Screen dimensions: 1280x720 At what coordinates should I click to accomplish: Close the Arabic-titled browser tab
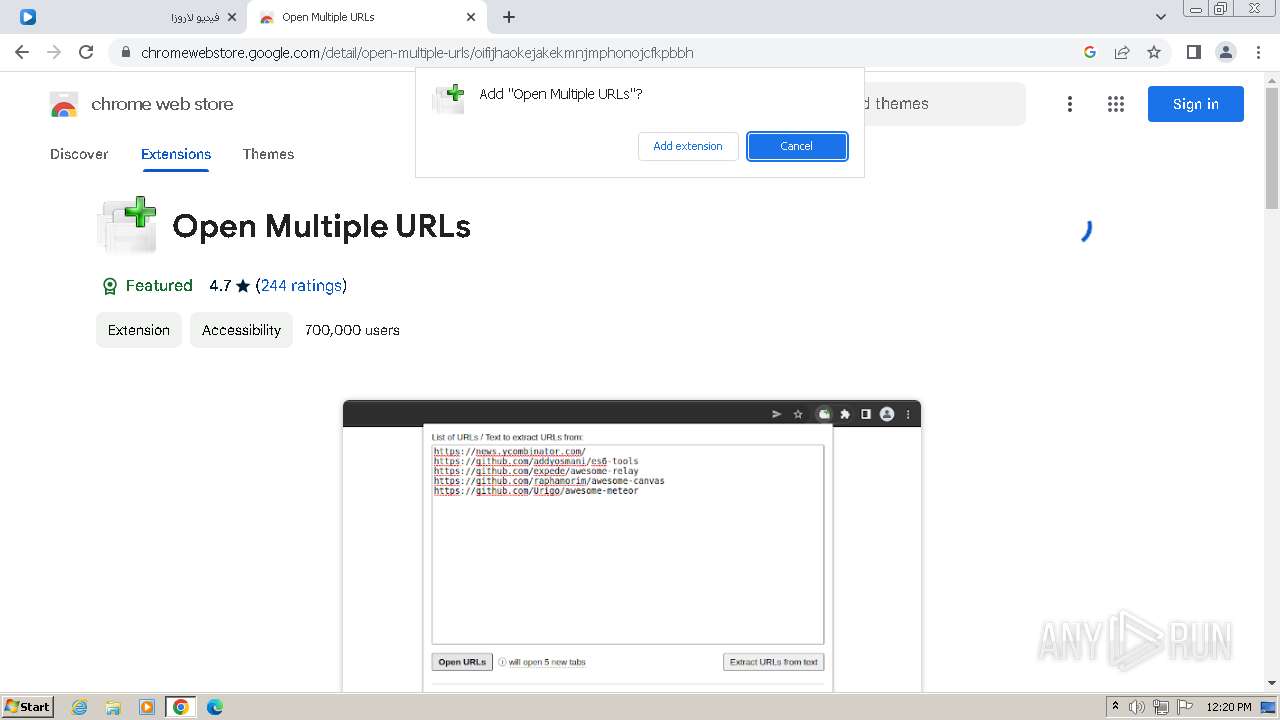(231, 17)
